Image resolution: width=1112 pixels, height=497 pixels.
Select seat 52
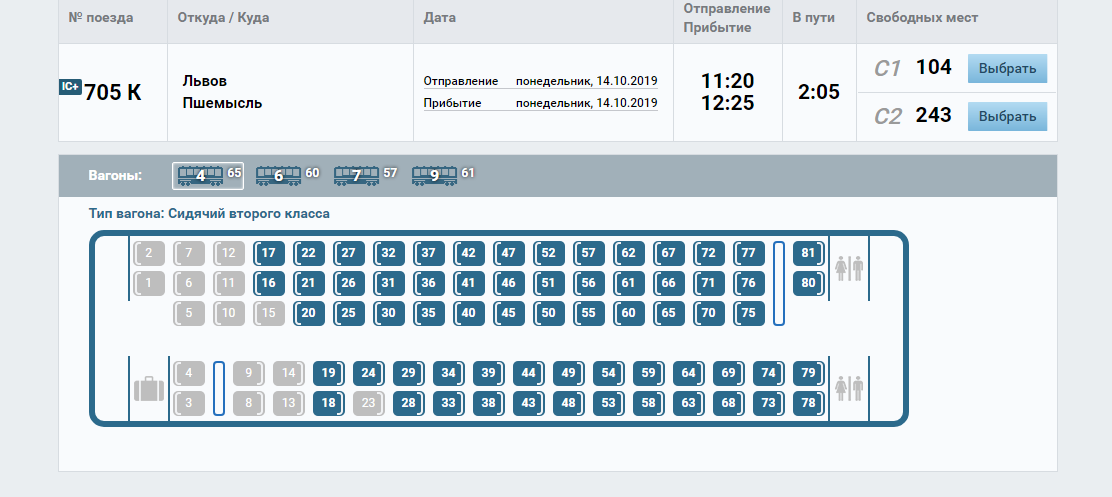(x=548, y=253)
